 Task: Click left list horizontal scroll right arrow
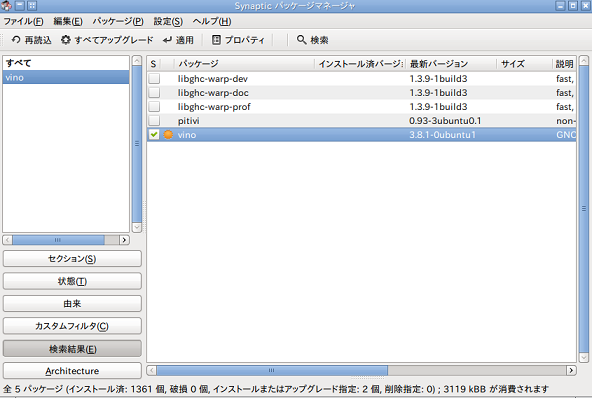(x=124, y=240)
